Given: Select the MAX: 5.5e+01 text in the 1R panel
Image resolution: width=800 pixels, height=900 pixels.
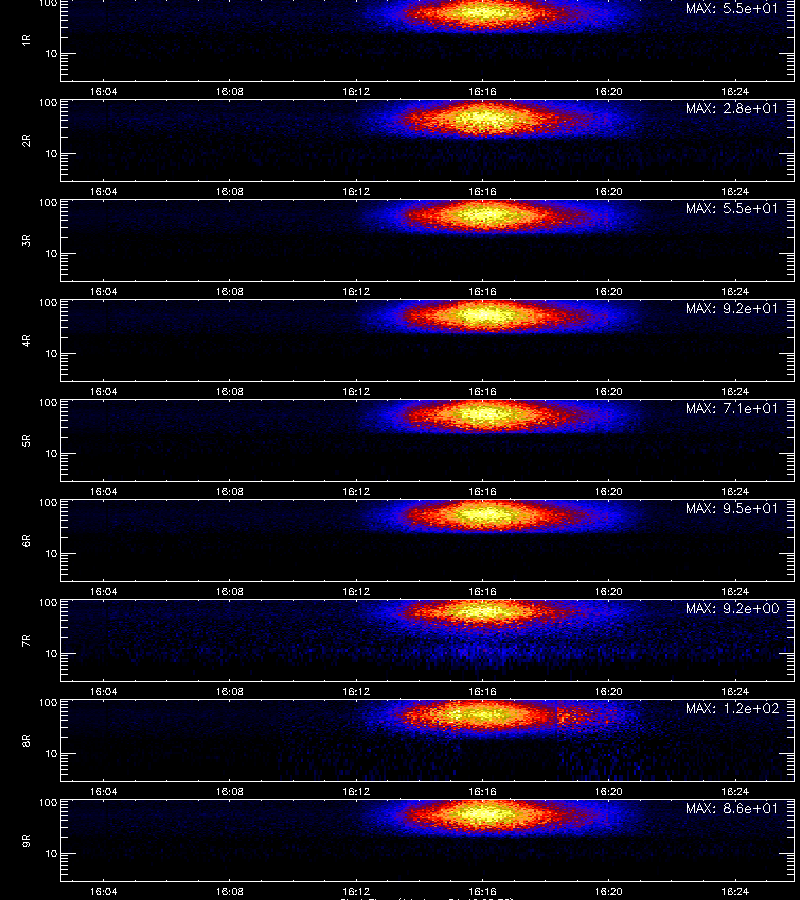Looking at the screenshot, I should point(732,9).
